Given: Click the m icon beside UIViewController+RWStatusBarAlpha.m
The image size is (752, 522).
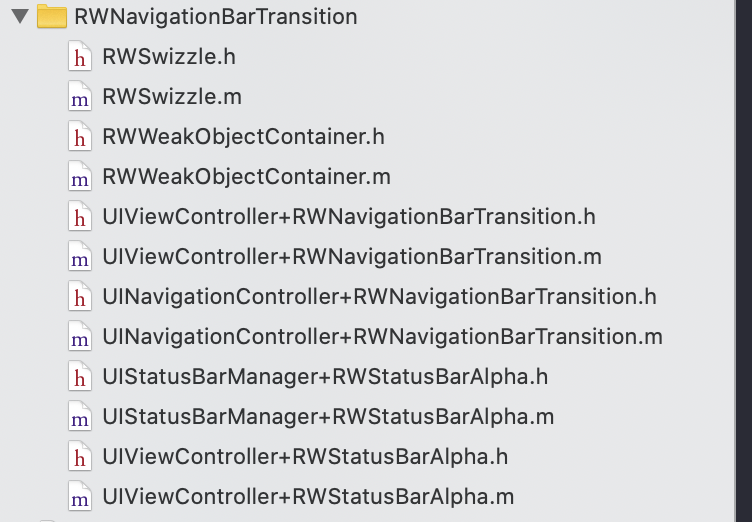Looking at the screenshot, I should pos(78,497).
